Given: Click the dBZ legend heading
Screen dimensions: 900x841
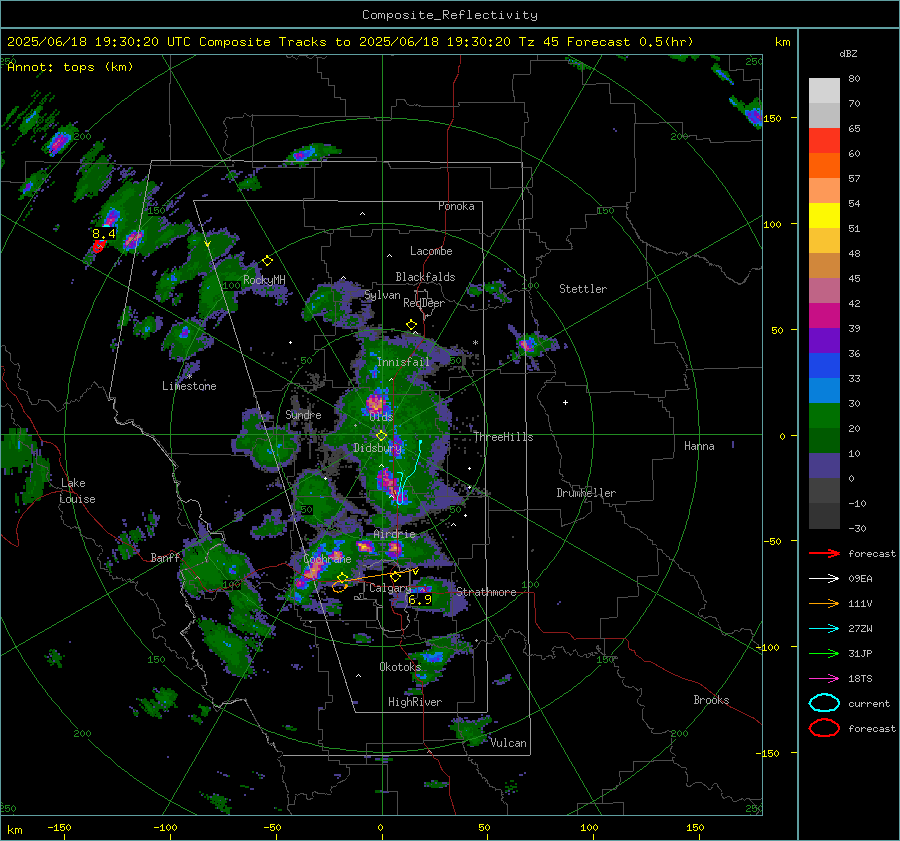Looking at the screenshot, I should 848,53.
